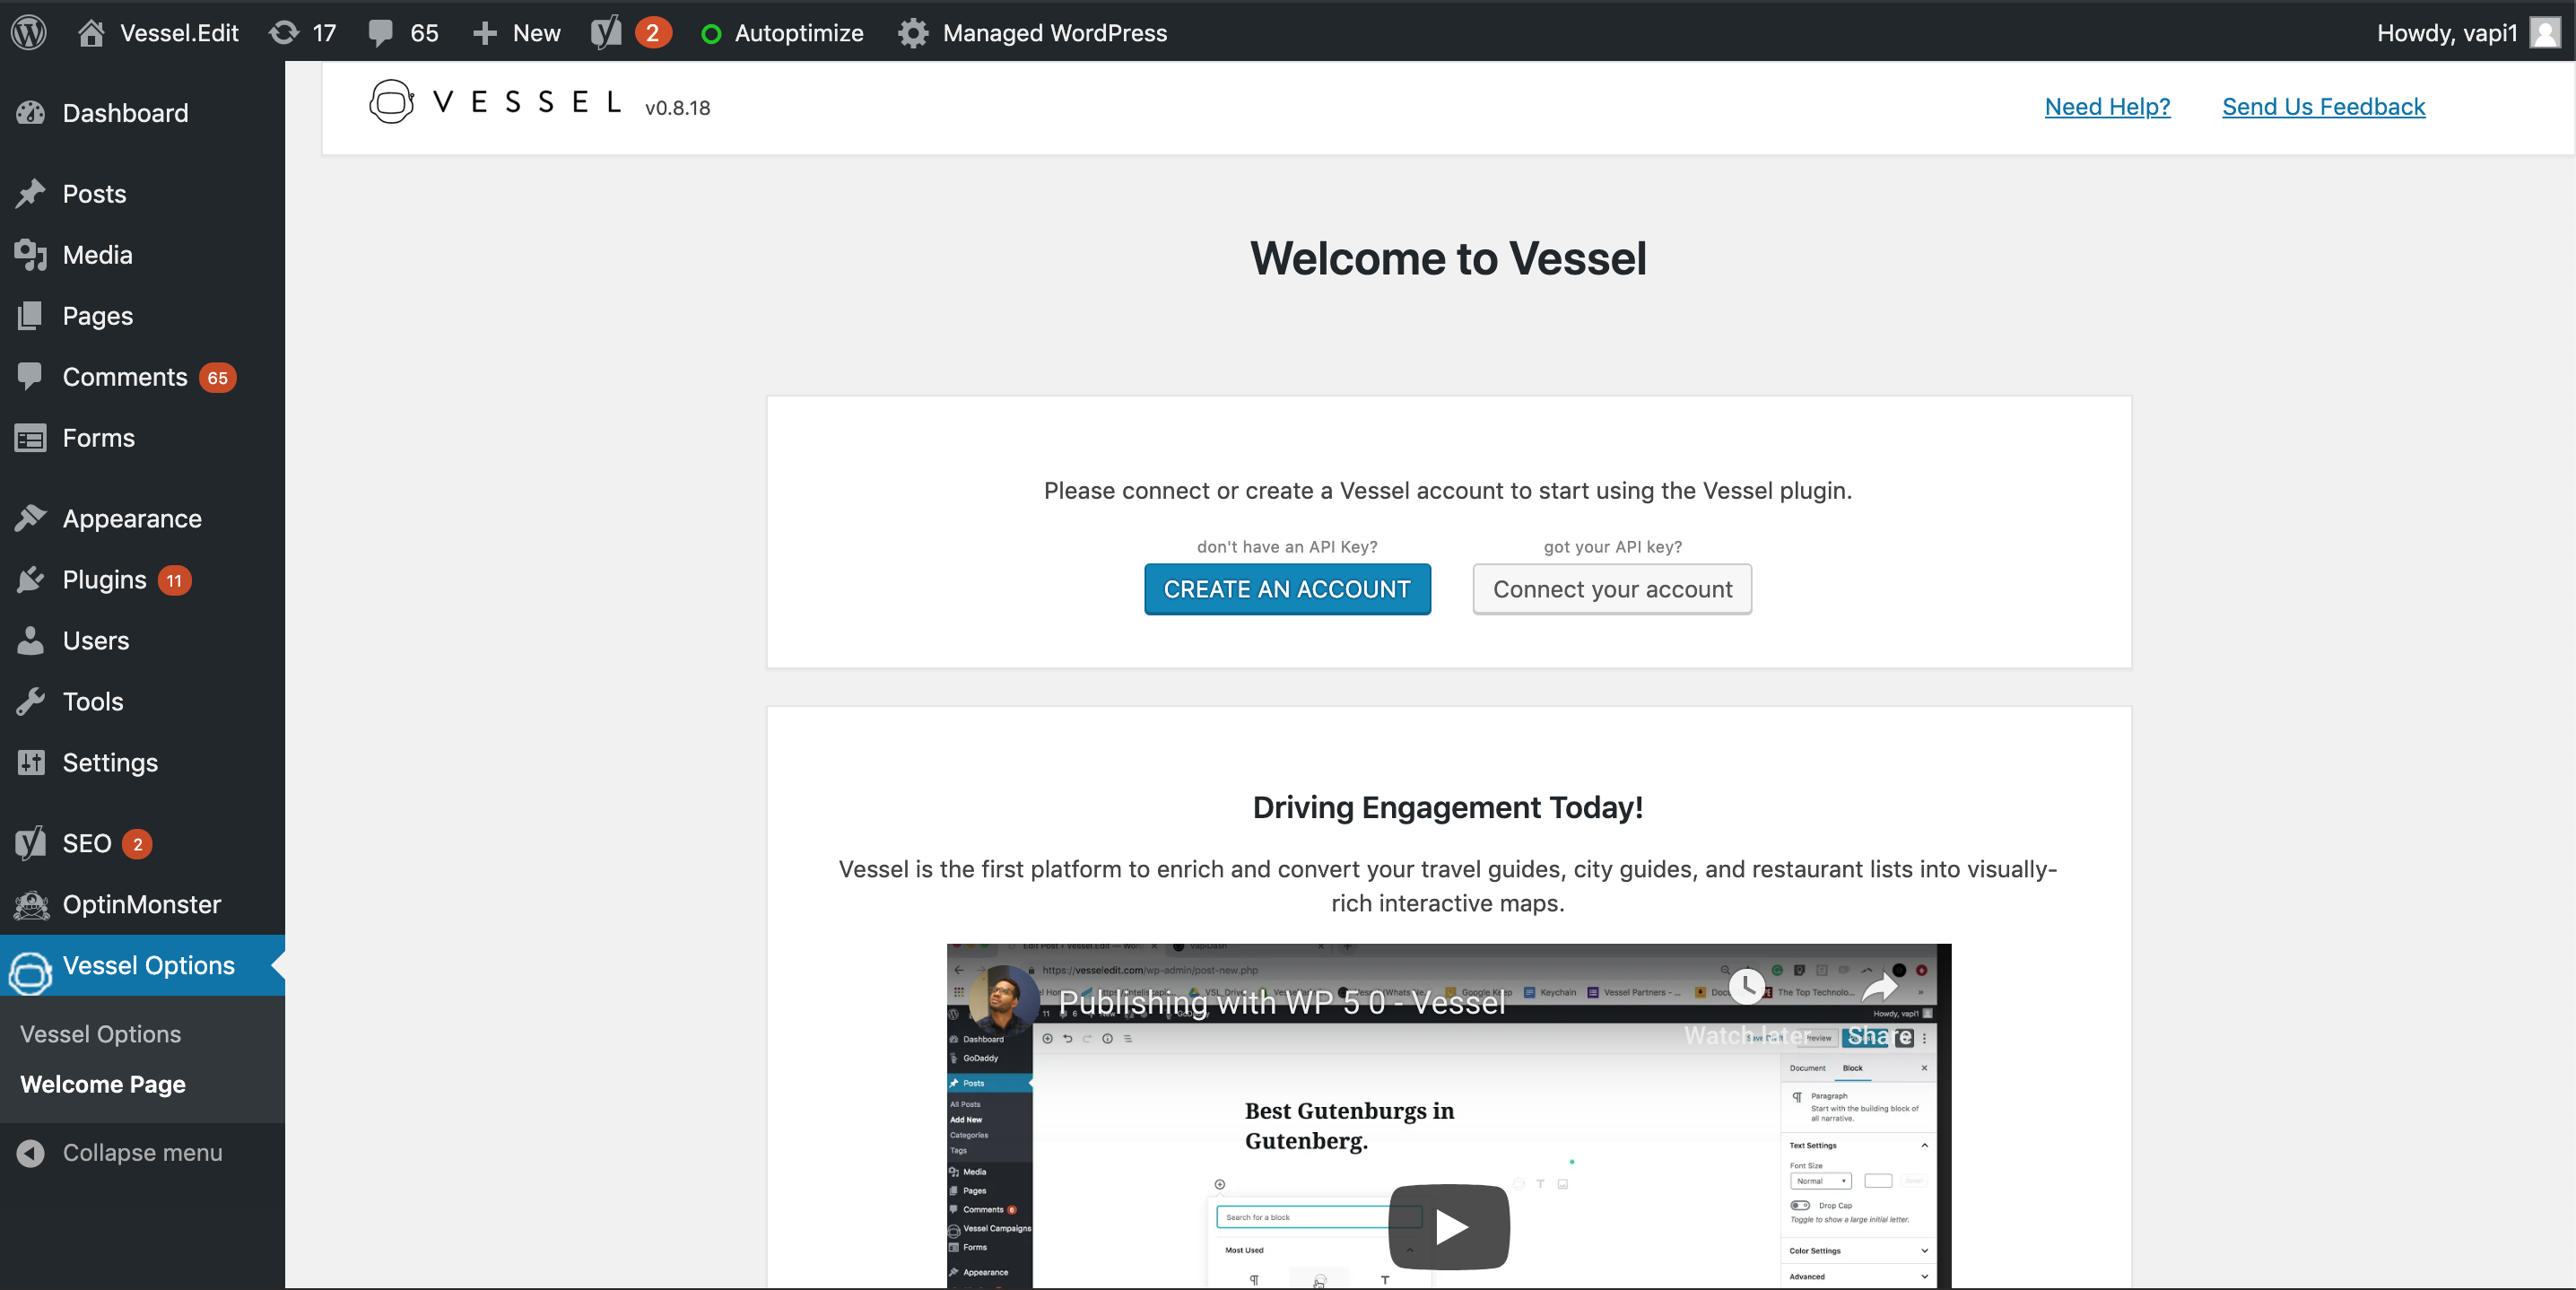Image resolution: width=2576 pixels, height=1290 pixels.
Task: Open the OptinMonster menu
Action: [x=142, y=905]
